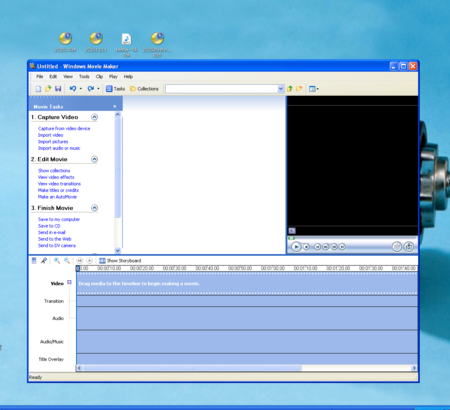The width and height of the screenshot is (450, 410).
Task: Click Make titles or credits
Action: pyautogui.click(x=58, y=190)
